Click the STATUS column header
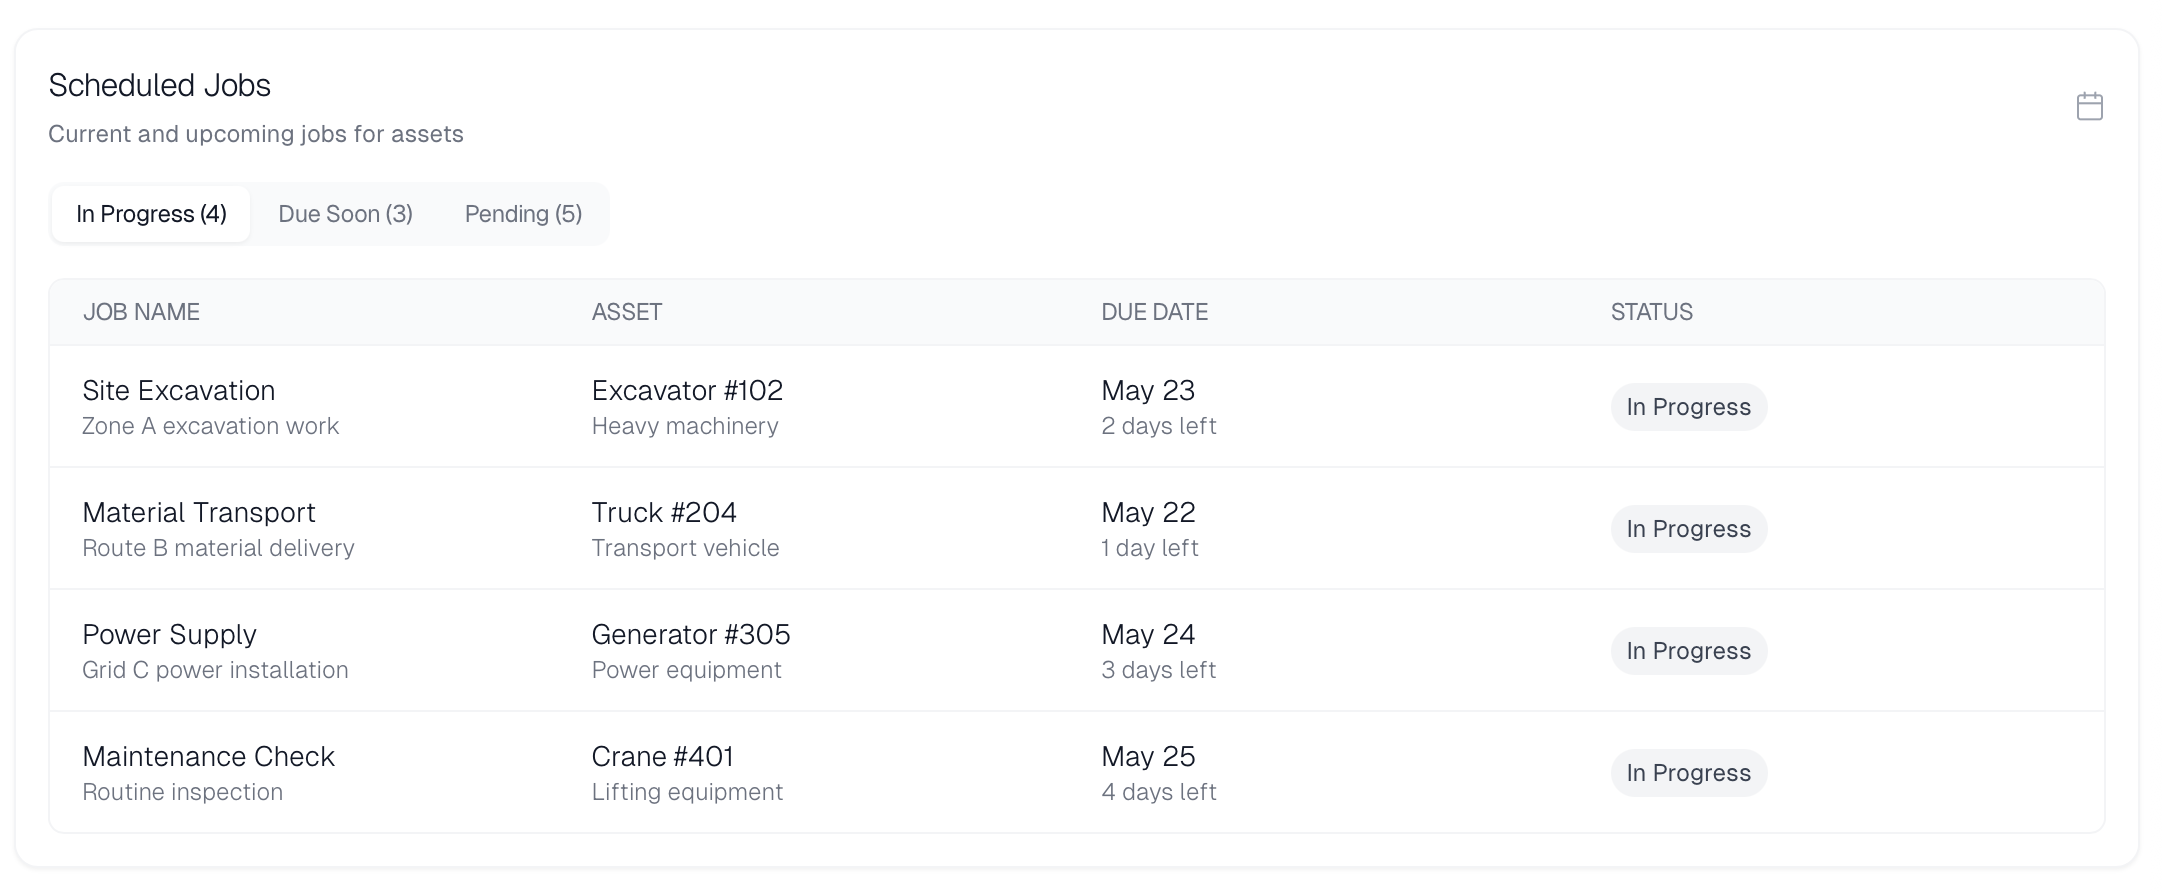The height and width of the screenshot is (892, 2162). (x=1652, y=312)
